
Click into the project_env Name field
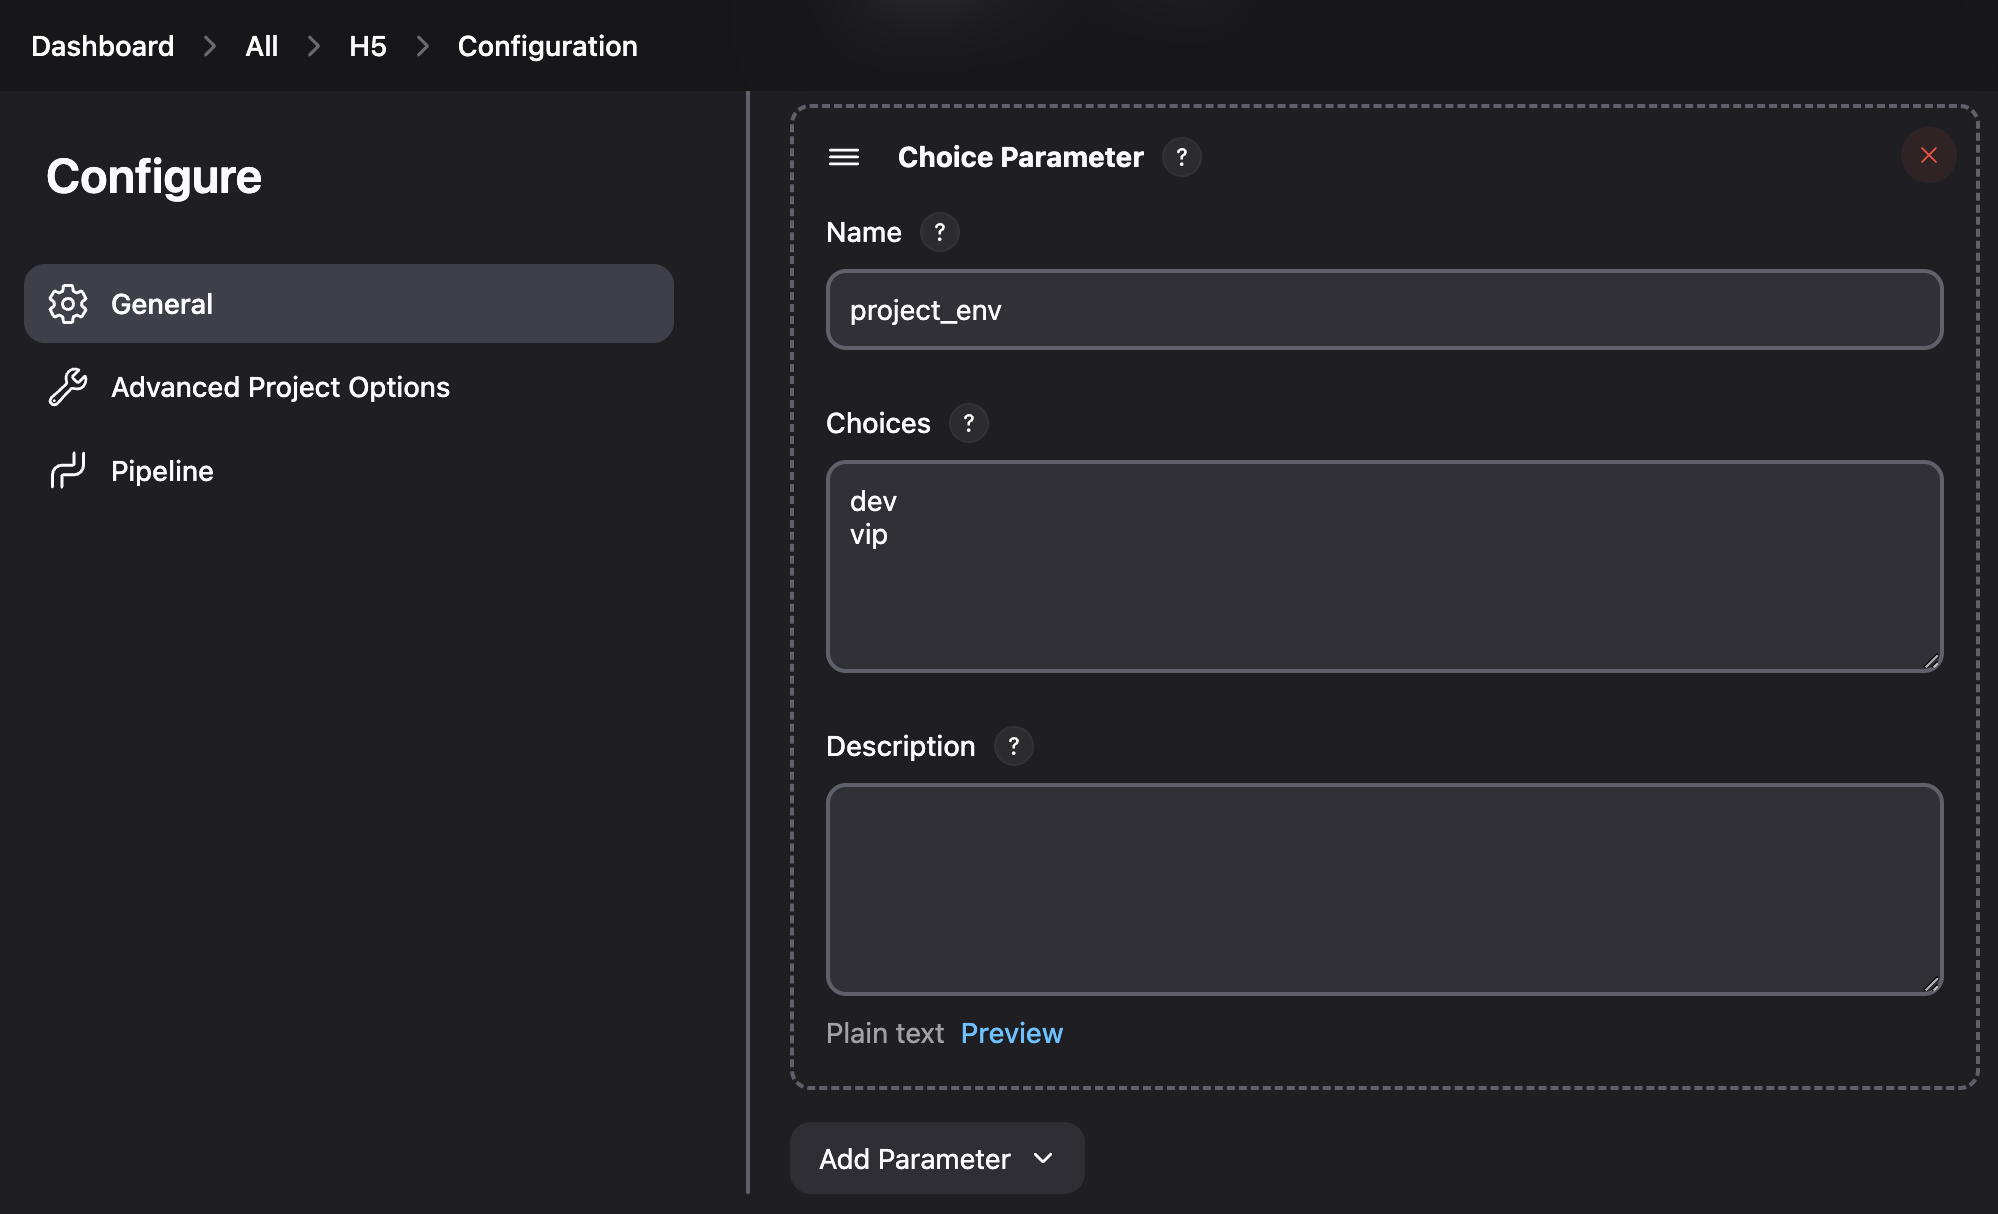pyautogui.click(x=1384, y=310)
